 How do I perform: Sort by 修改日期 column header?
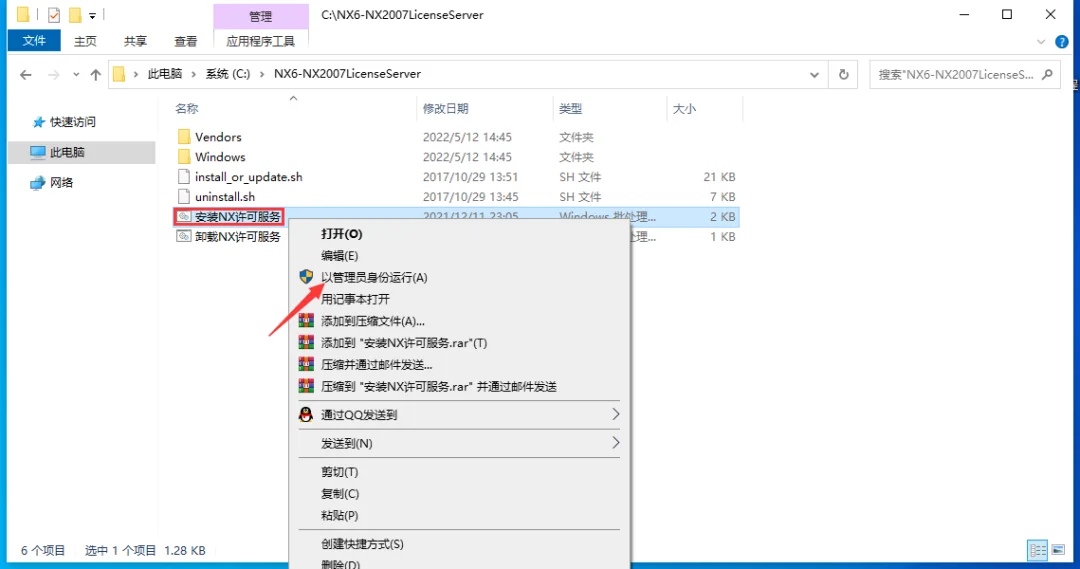(446, 109)
